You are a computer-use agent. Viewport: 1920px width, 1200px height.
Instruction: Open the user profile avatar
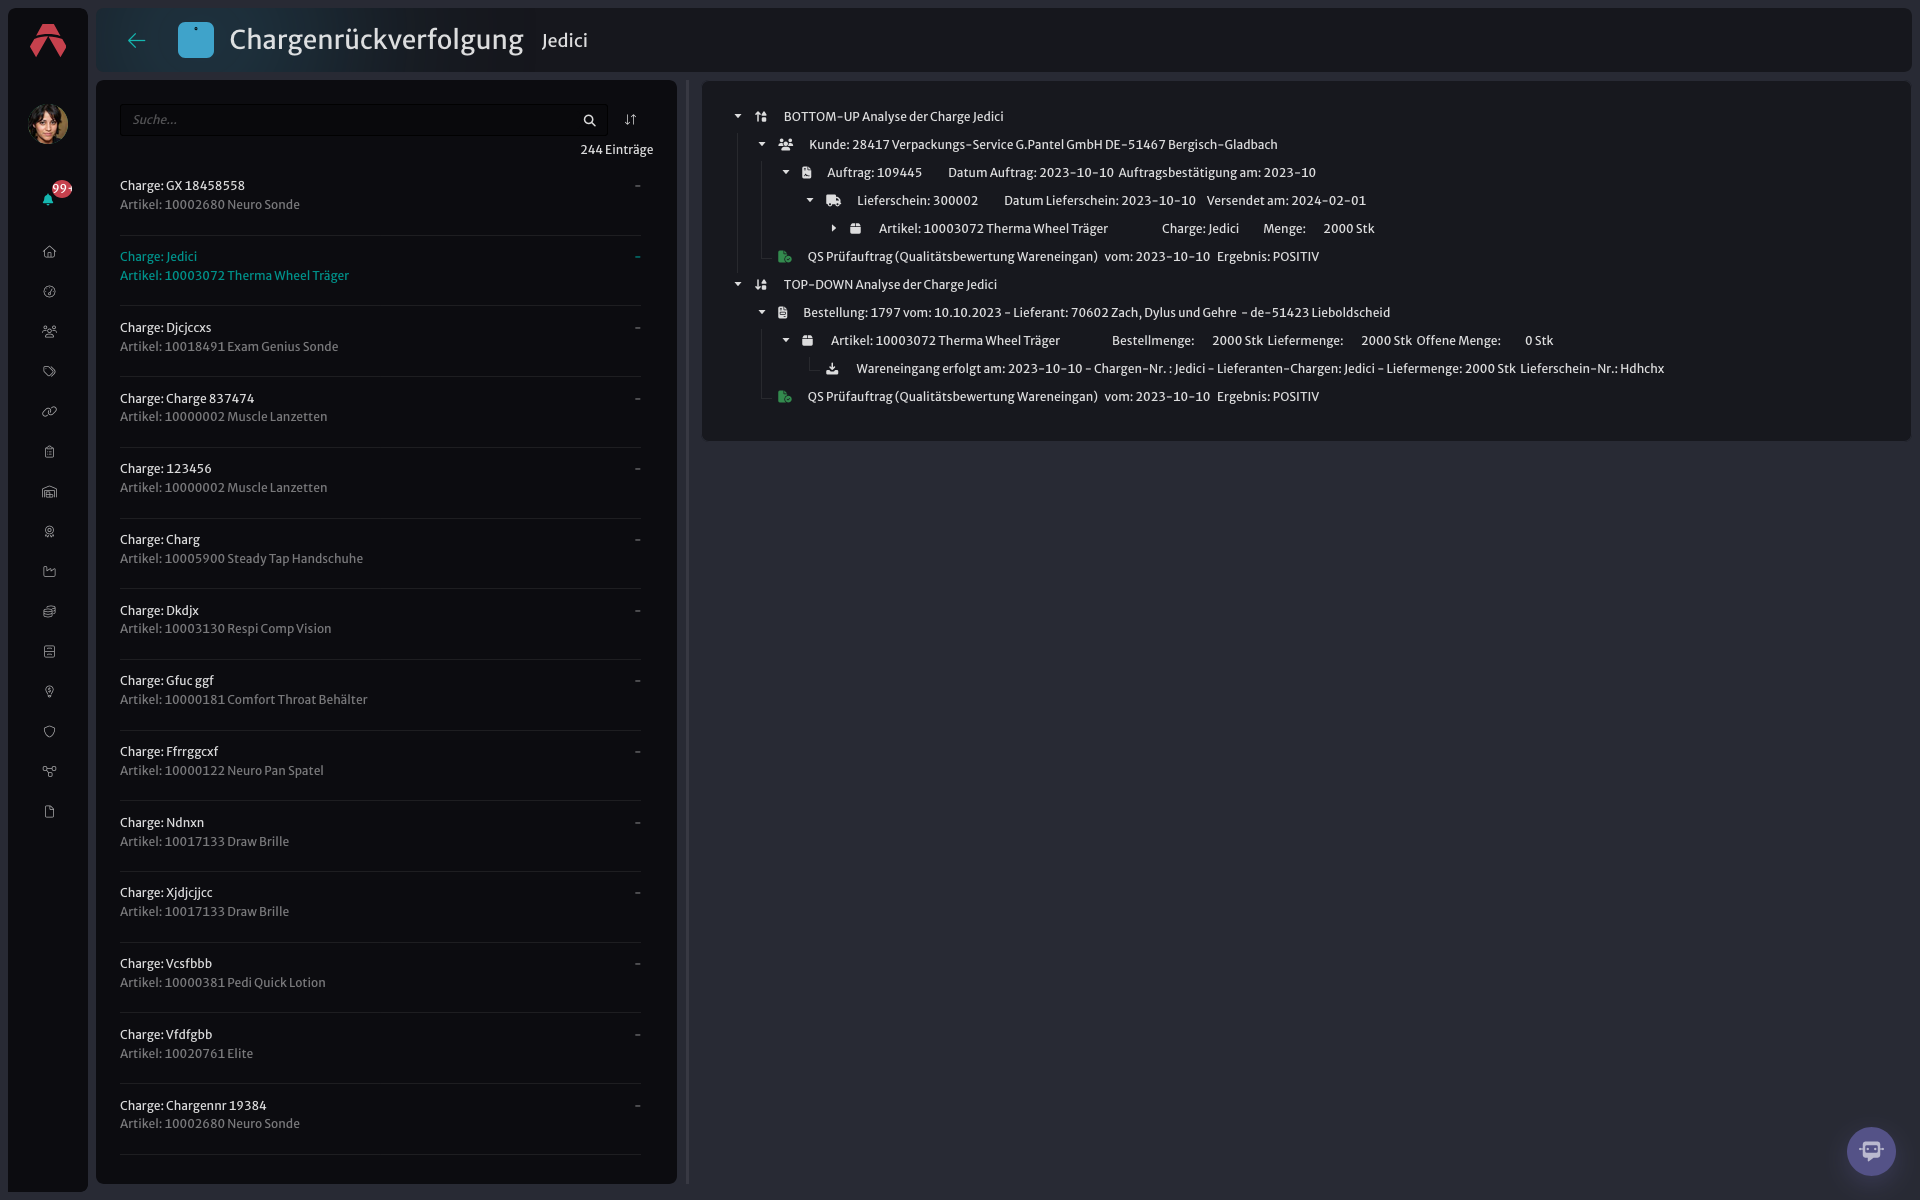point(48,124)
